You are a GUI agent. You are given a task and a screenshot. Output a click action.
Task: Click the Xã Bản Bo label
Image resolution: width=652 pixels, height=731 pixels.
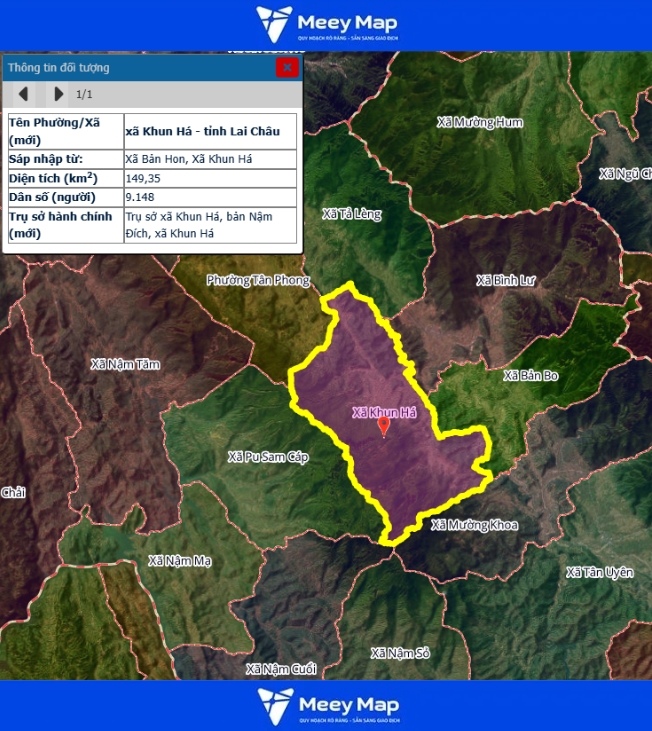coord(531,376)
